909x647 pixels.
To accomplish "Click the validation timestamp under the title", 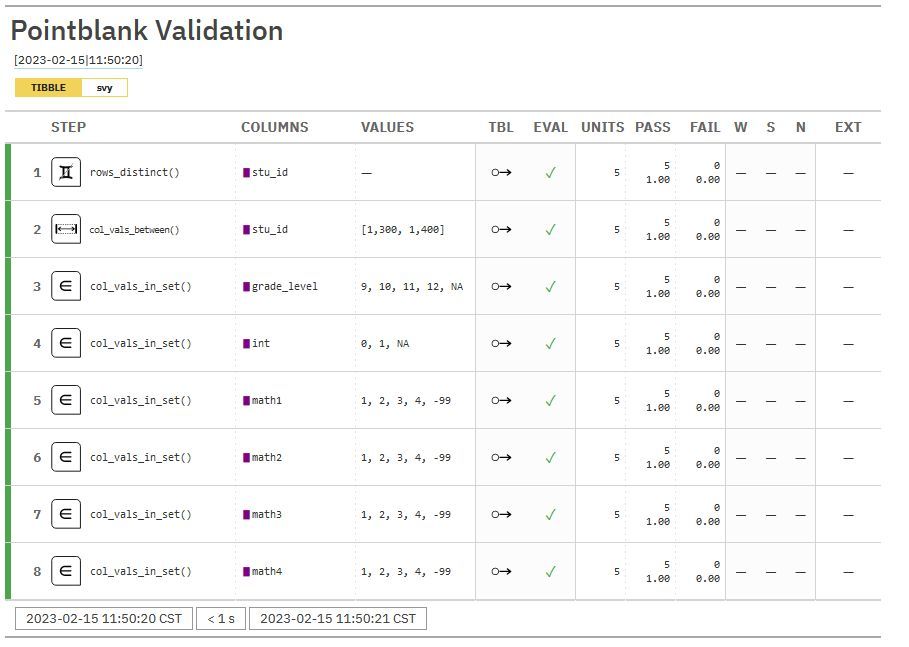I will tap(78, 60).
